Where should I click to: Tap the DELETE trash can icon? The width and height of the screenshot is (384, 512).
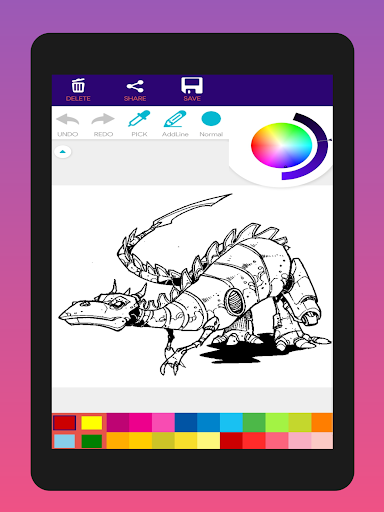(78, 86)
